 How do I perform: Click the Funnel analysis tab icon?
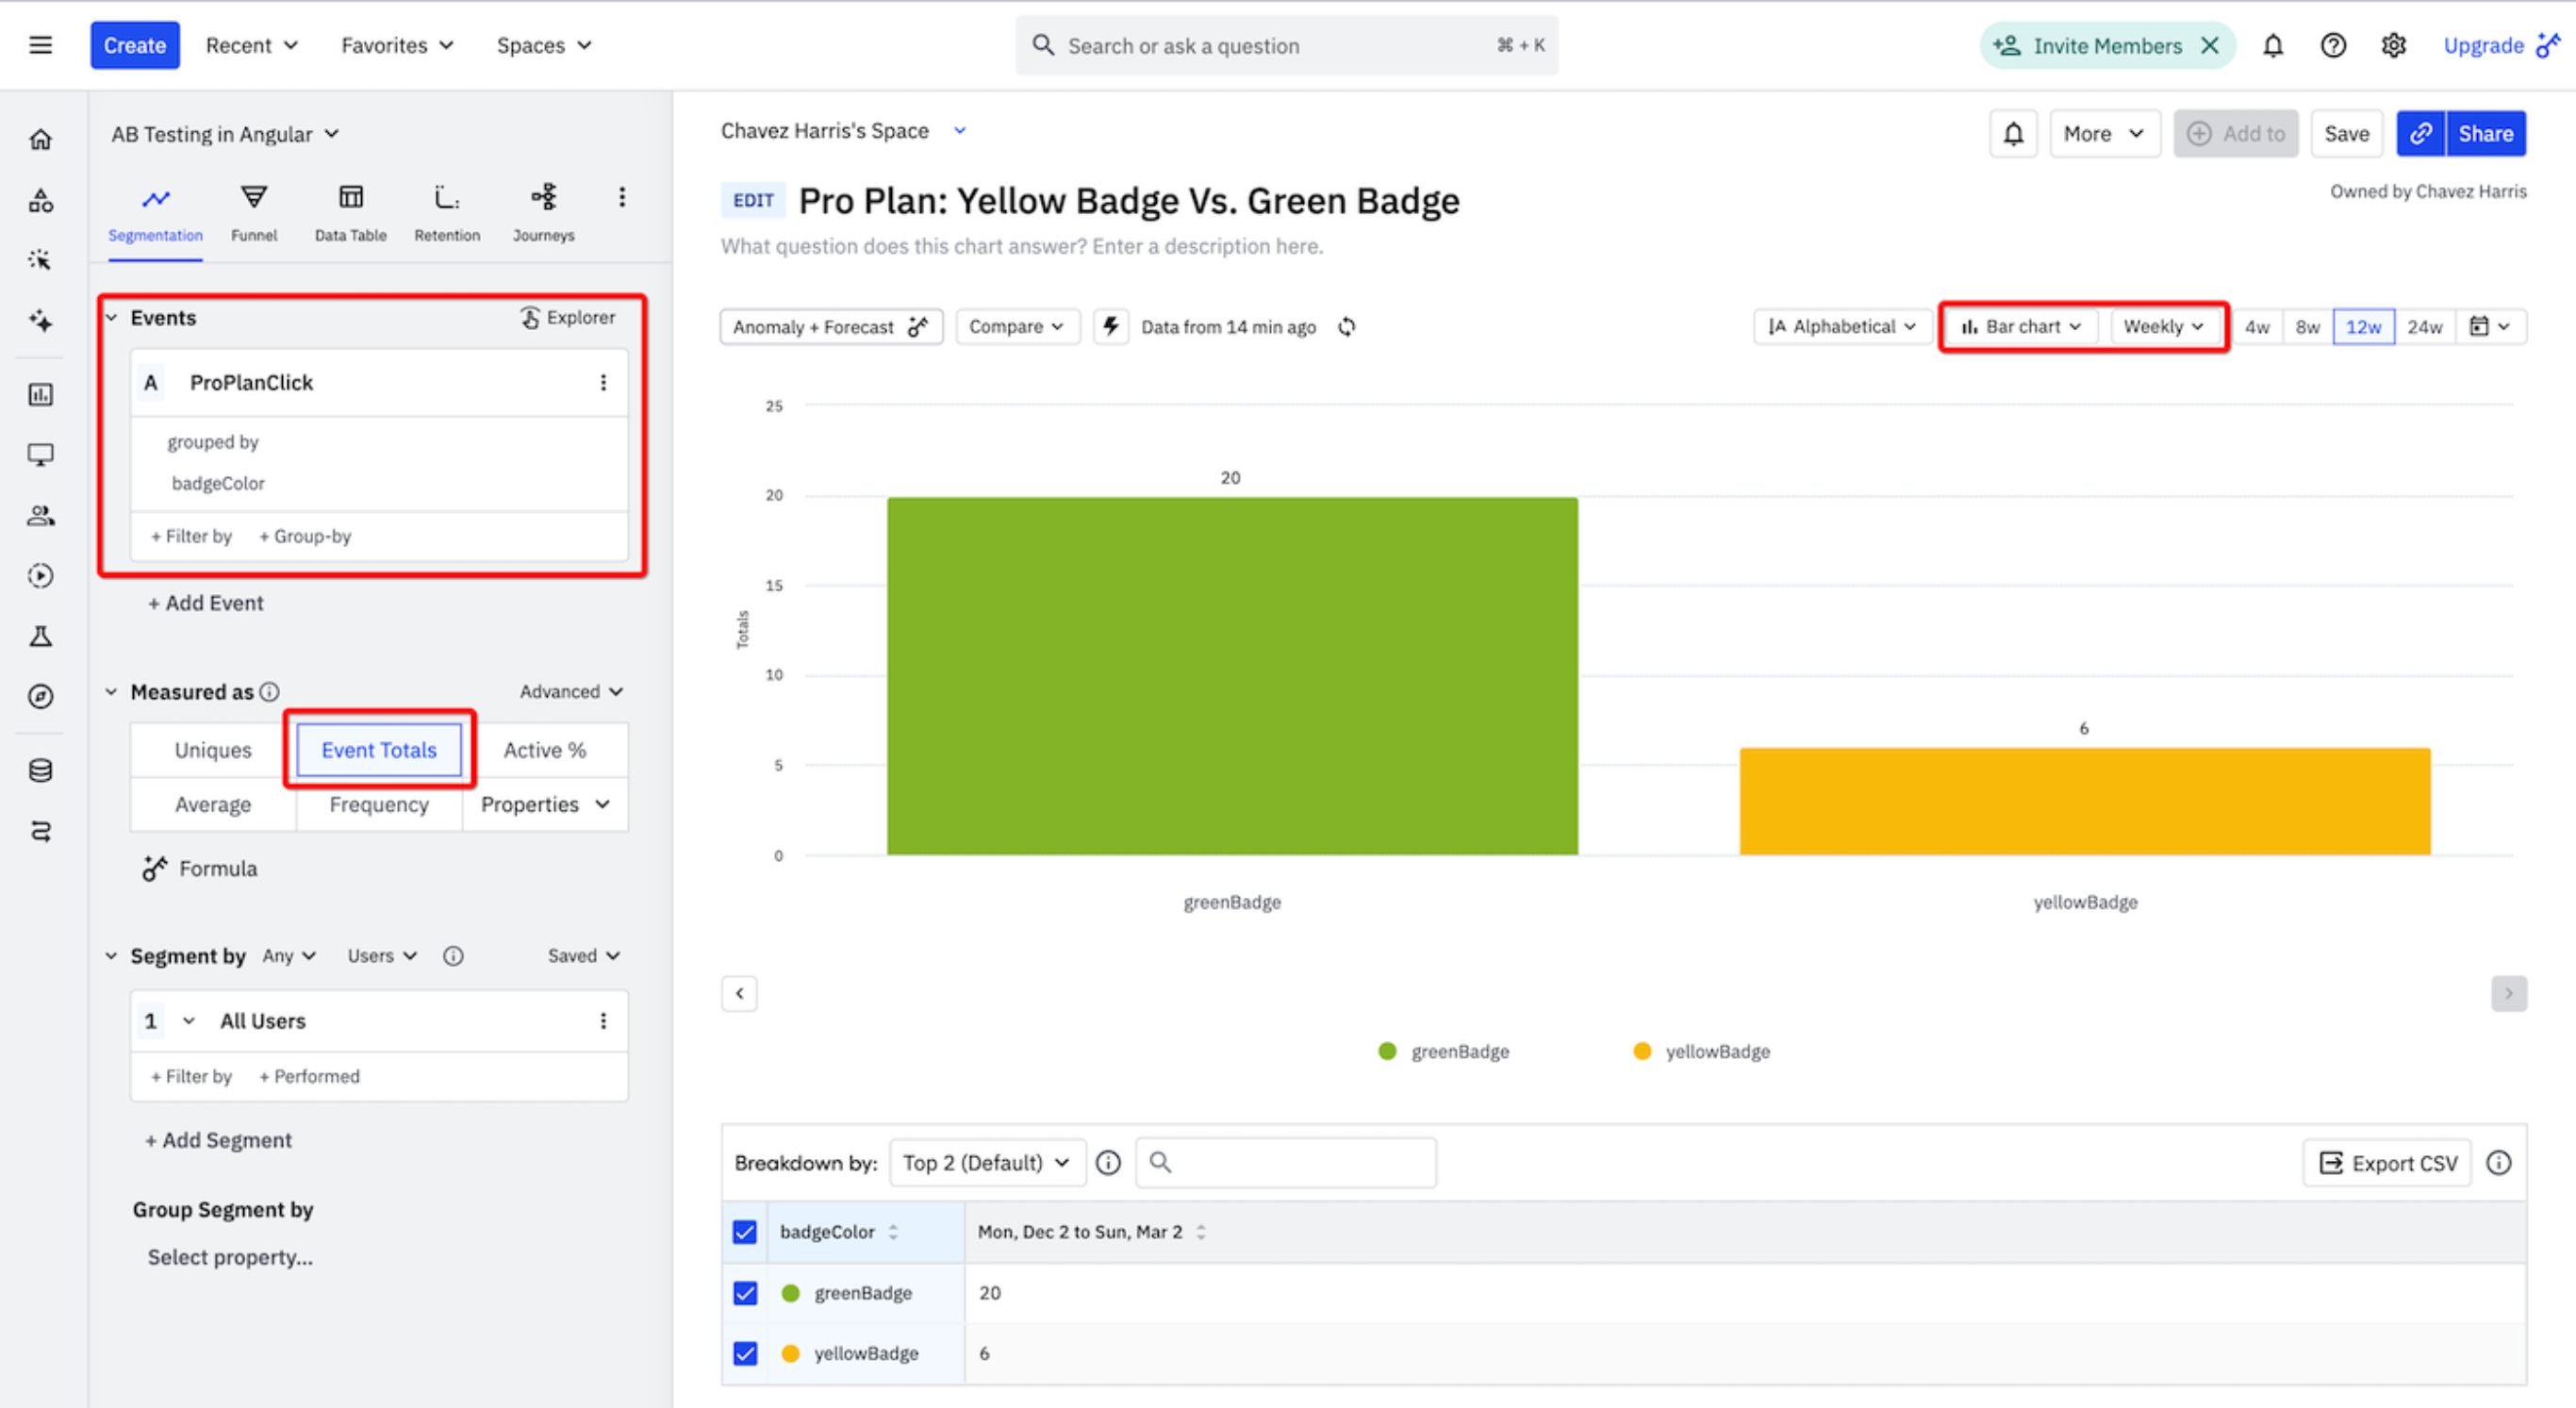coord(254,196)
